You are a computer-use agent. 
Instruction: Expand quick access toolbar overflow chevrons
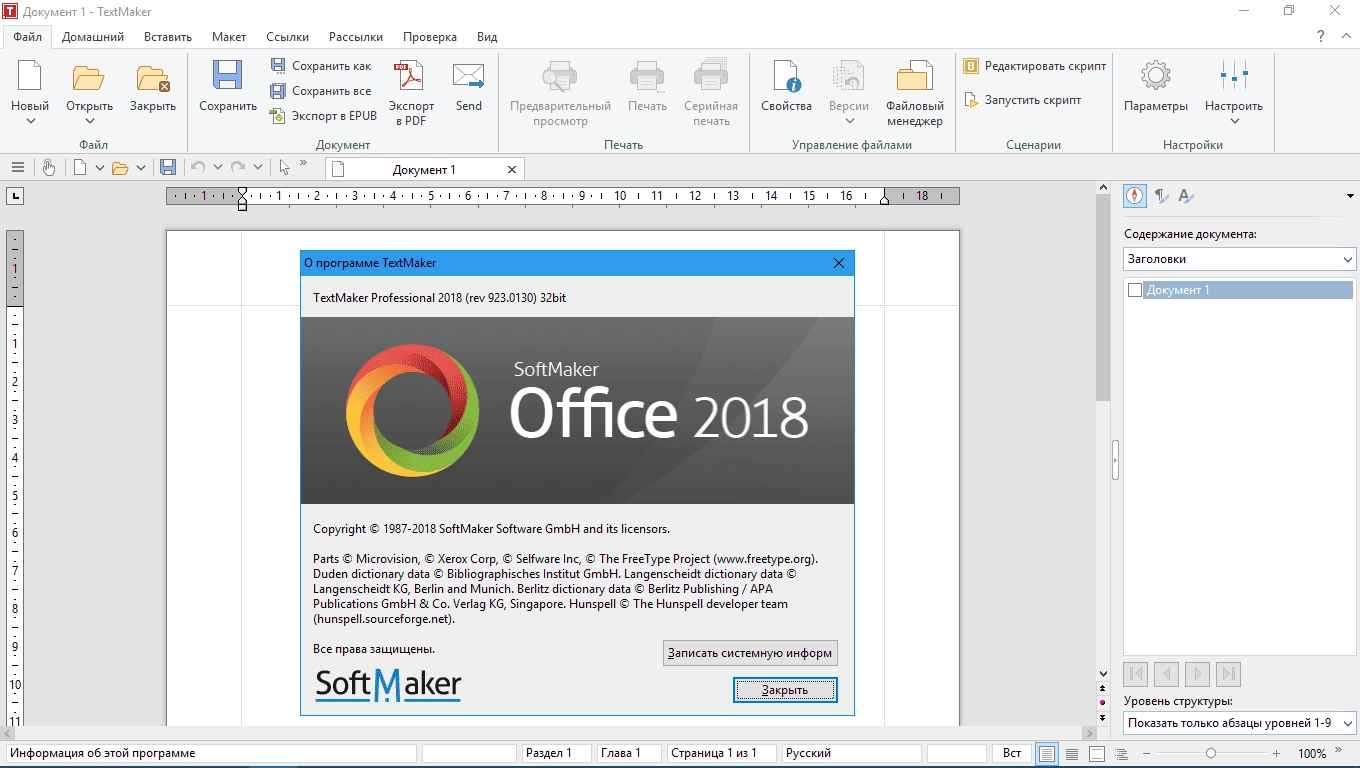pos(304,163)
